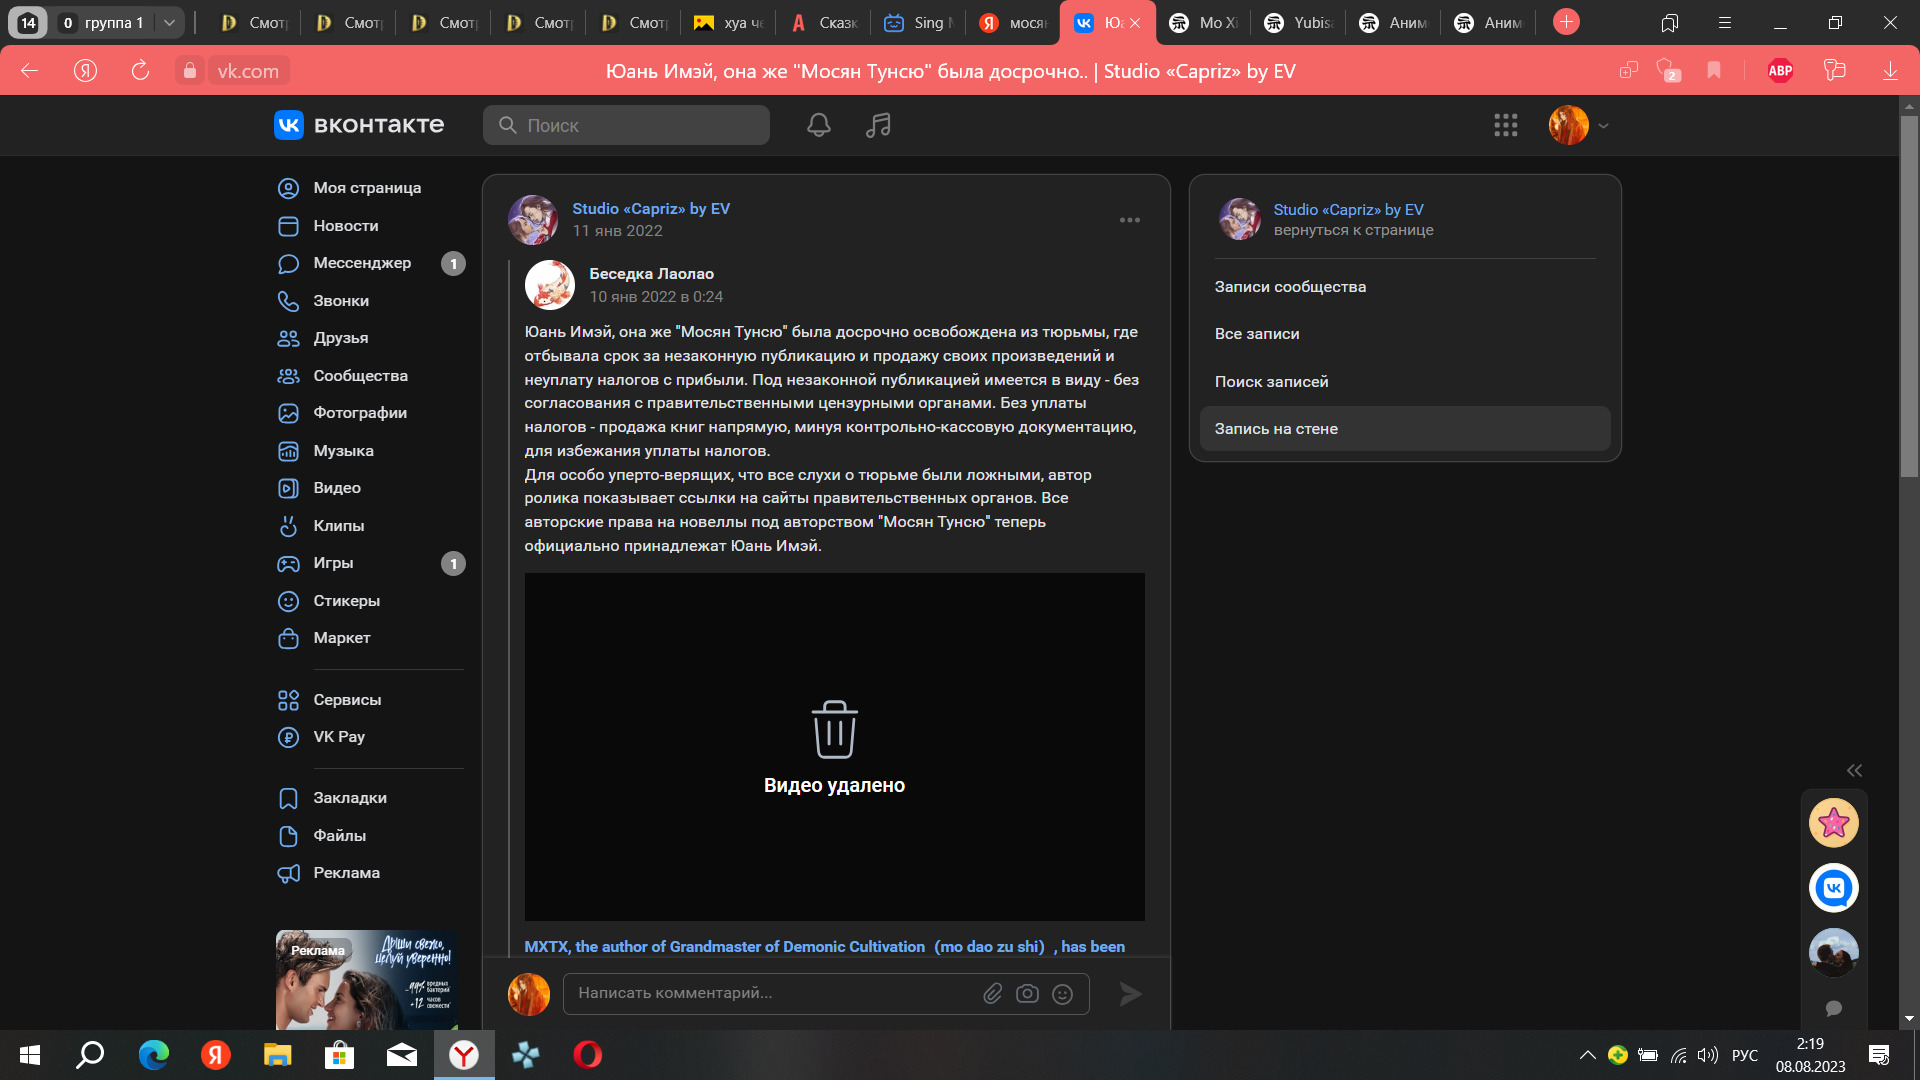The image size is (1920, 1080).
Task: Open emoji picker in comment field
Action: 1063,993
